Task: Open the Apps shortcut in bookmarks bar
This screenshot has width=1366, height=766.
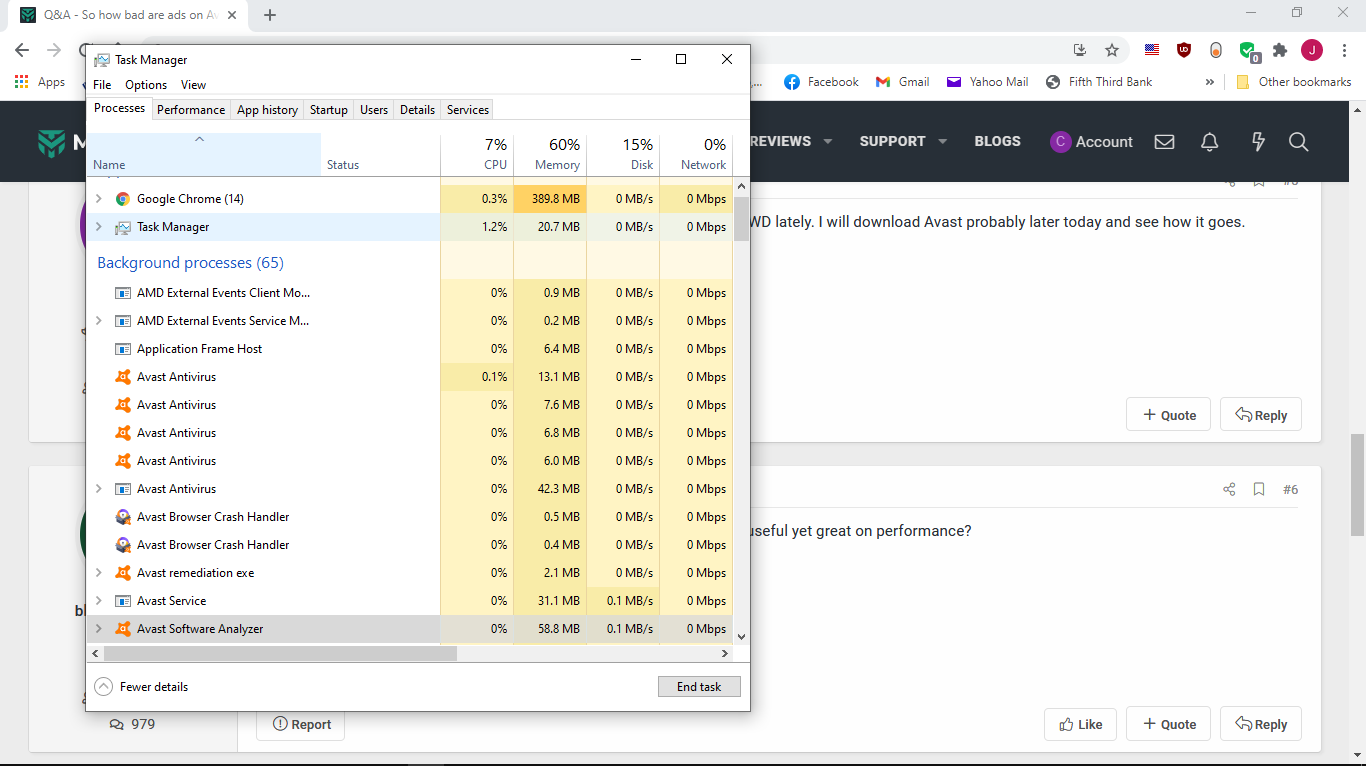Action: point(40,82)
